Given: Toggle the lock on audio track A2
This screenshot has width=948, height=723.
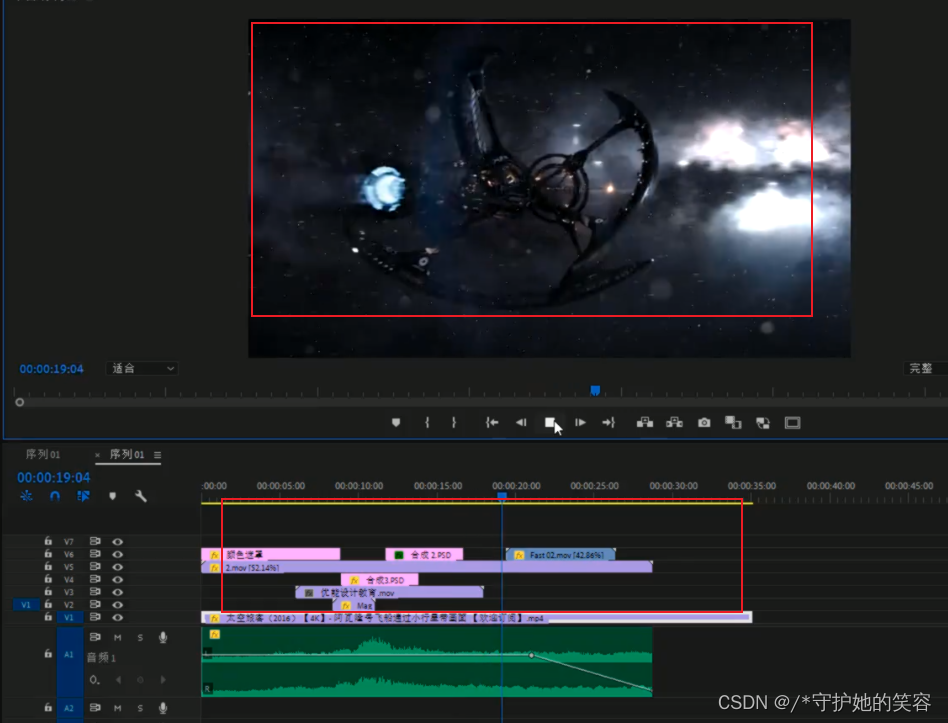Looking at the screenshot, I should pyautogui.click(x=48, y=707).
